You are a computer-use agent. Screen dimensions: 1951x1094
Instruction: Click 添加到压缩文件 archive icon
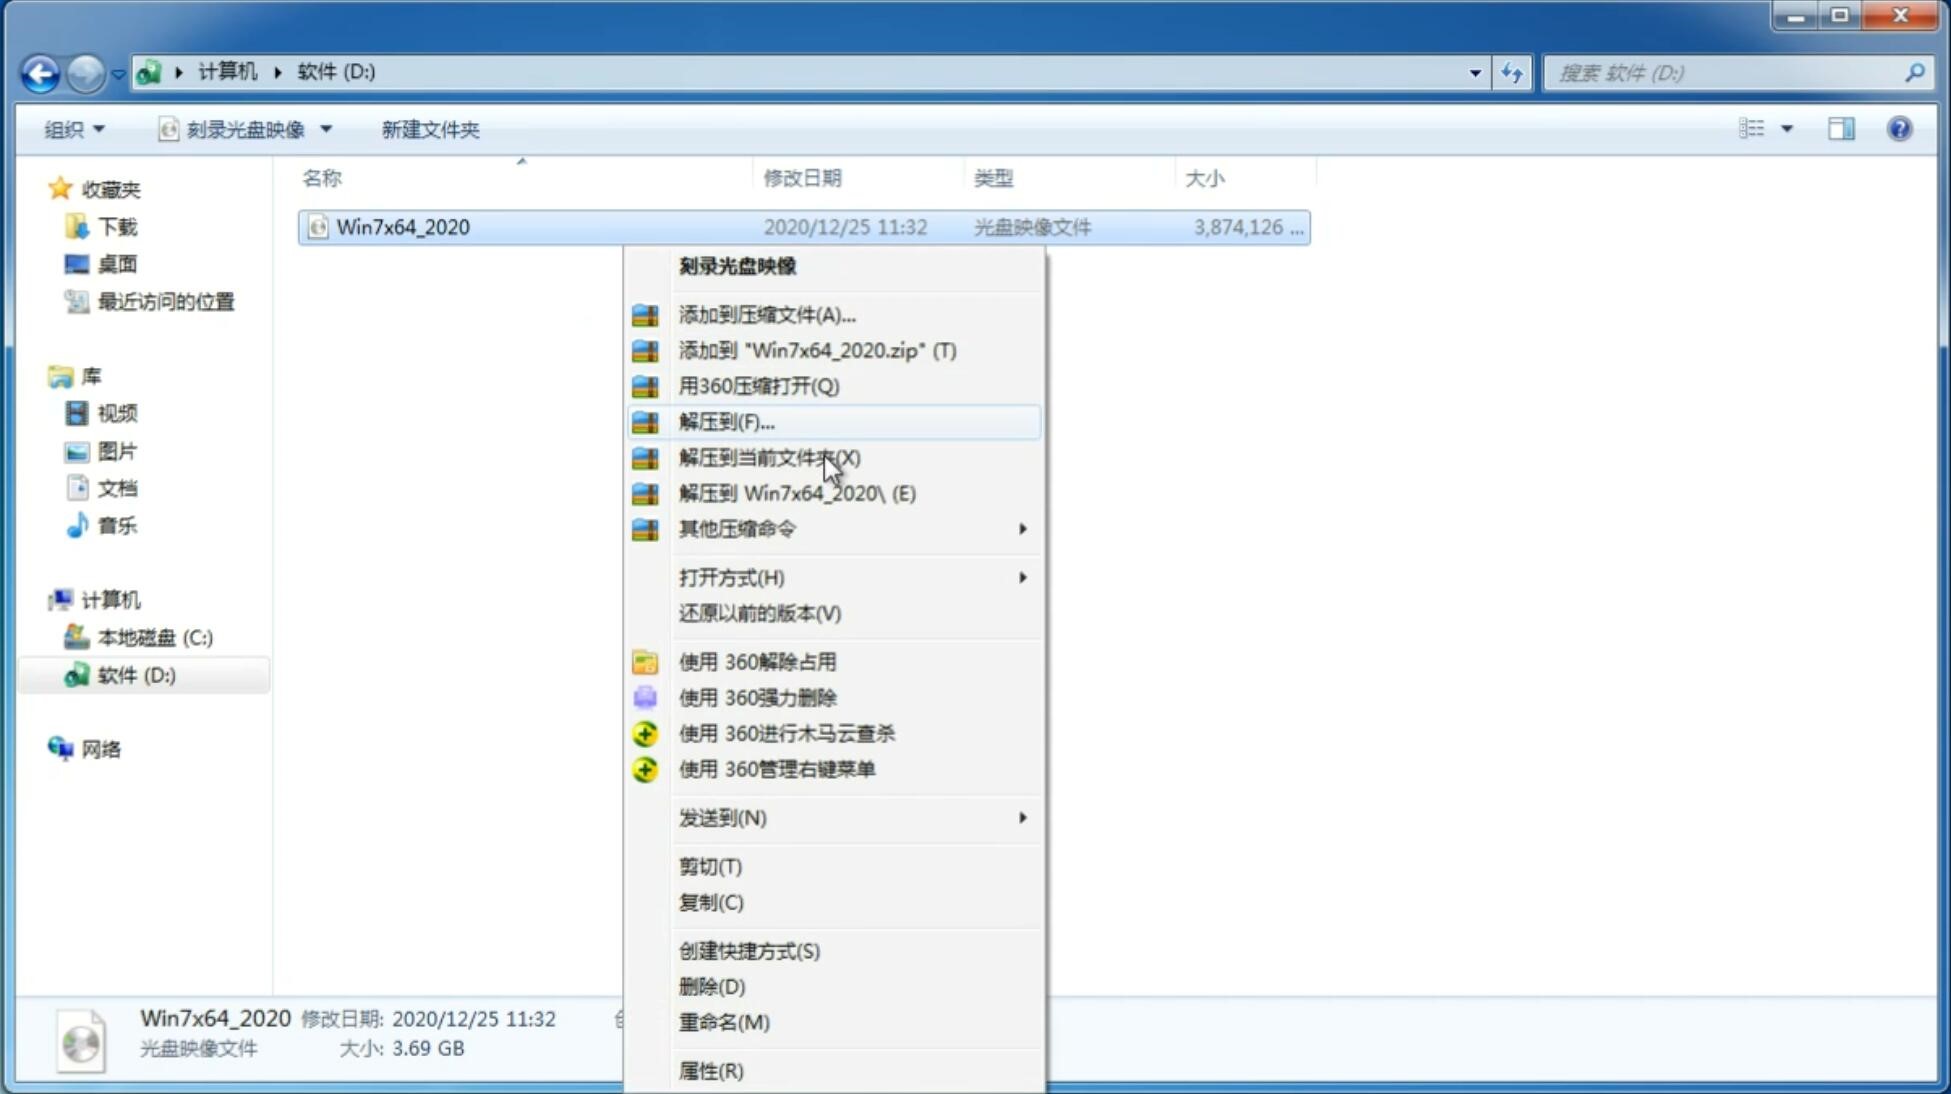click(643, 314)
